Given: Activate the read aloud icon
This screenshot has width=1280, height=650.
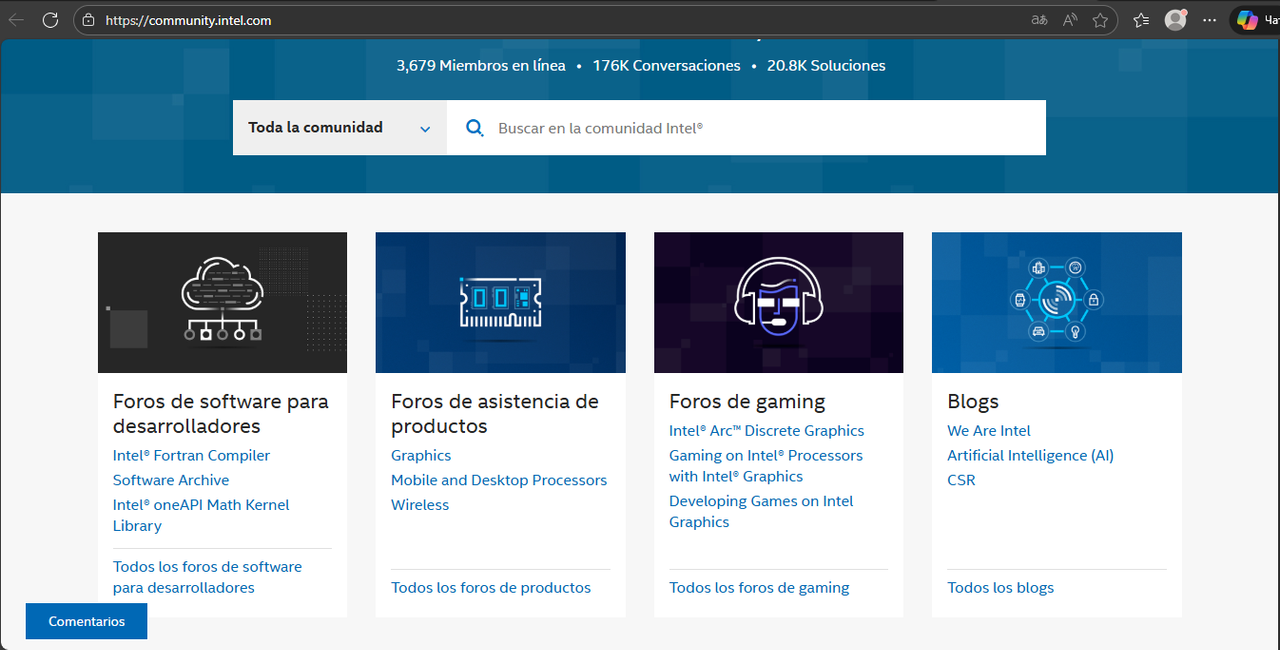Looking at the screenshot, I should pyautogui.click(x=1070, y=20).
